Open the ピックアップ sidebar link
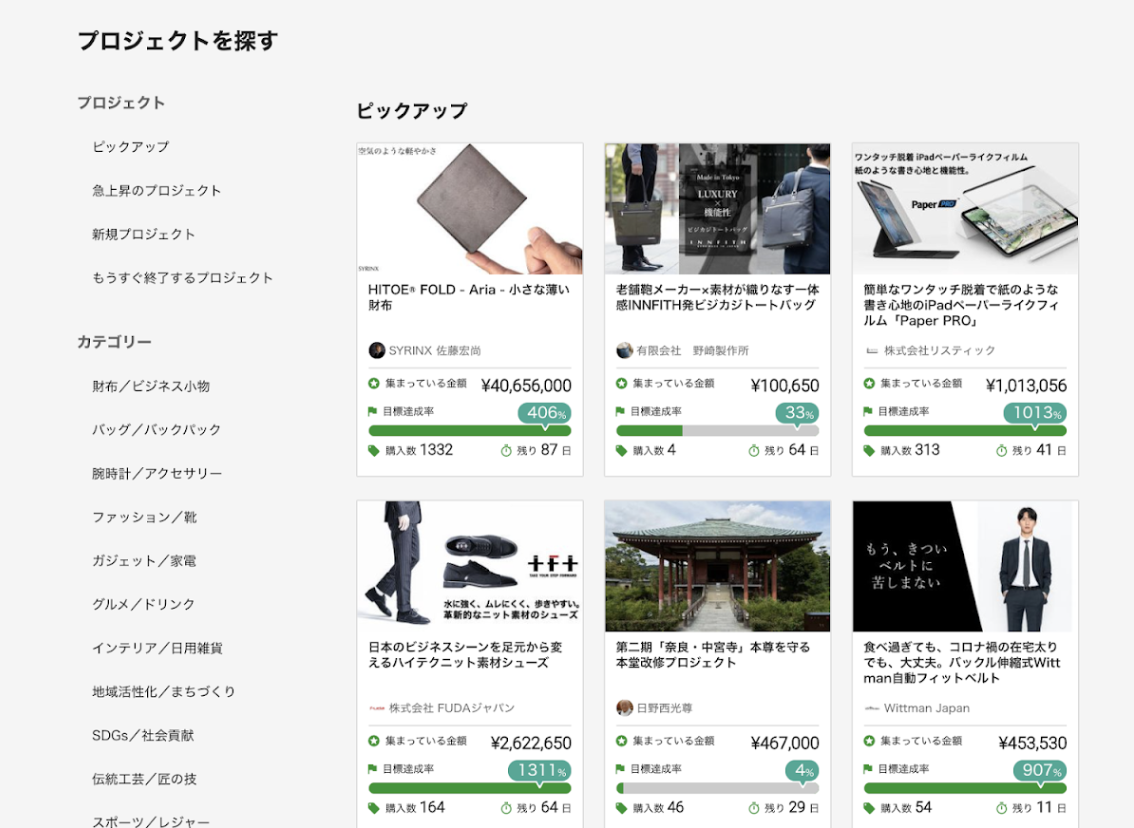This screenshot has height=828, width=1134. pyautogui.click(x=130, y=147)
